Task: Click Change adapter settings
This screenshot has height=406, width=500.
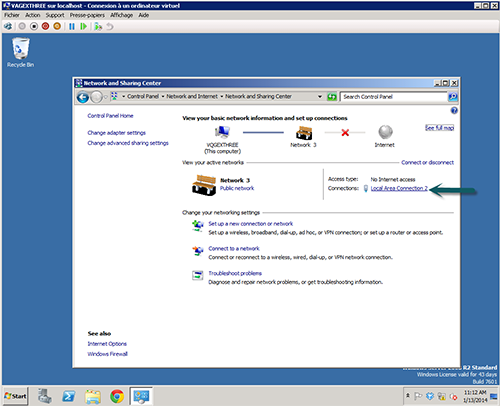Action: [116, 133]
